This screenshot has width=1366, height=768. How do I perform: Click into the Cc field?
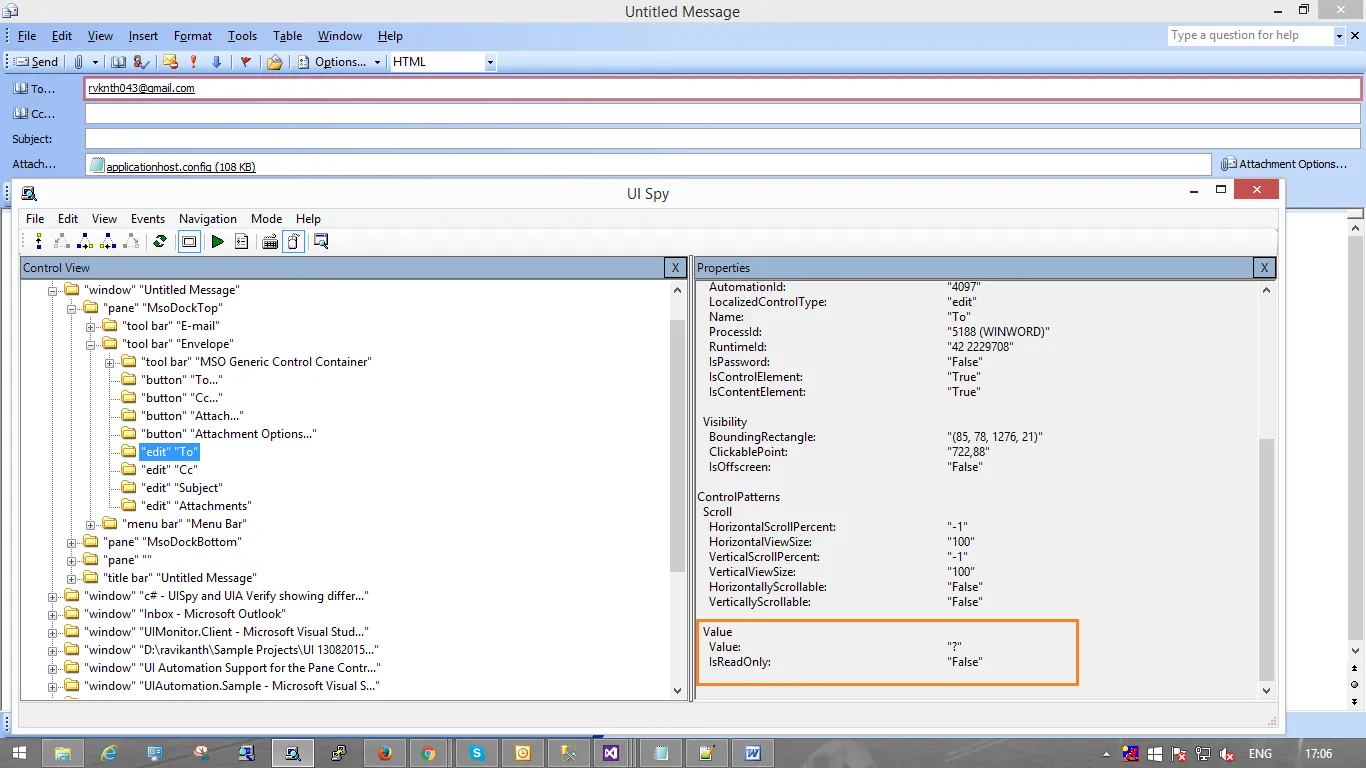coord(723,114)
